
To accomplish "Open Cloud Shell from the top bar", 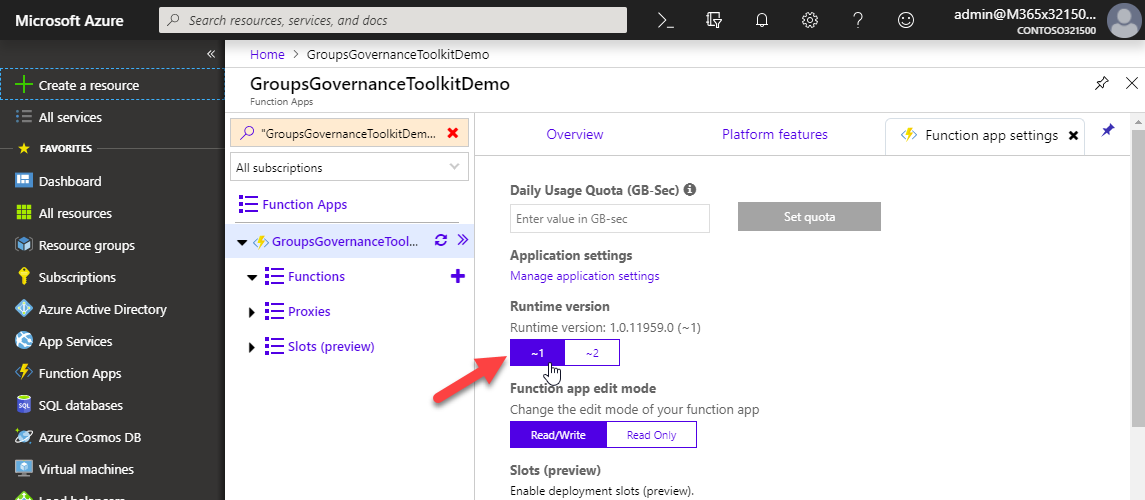I will pos(664,20).
